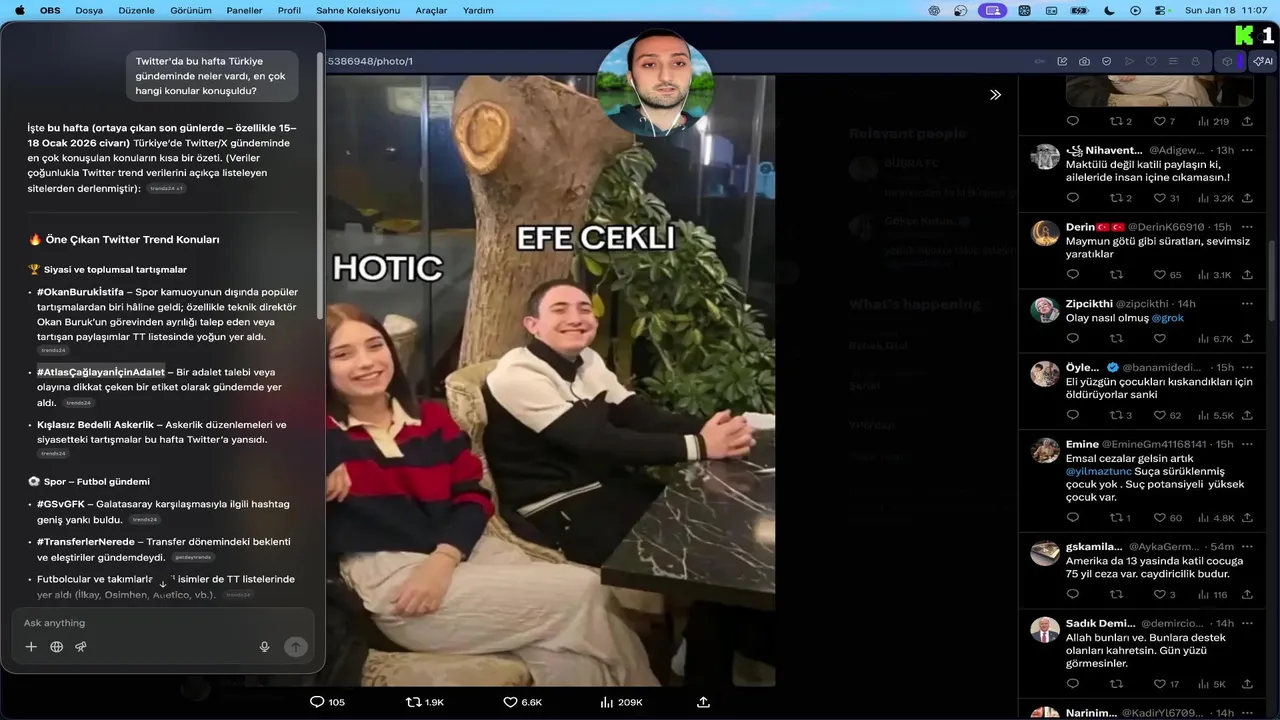Click the Ask anything input field
1280x720 pixels.
[x=163, y=623]
